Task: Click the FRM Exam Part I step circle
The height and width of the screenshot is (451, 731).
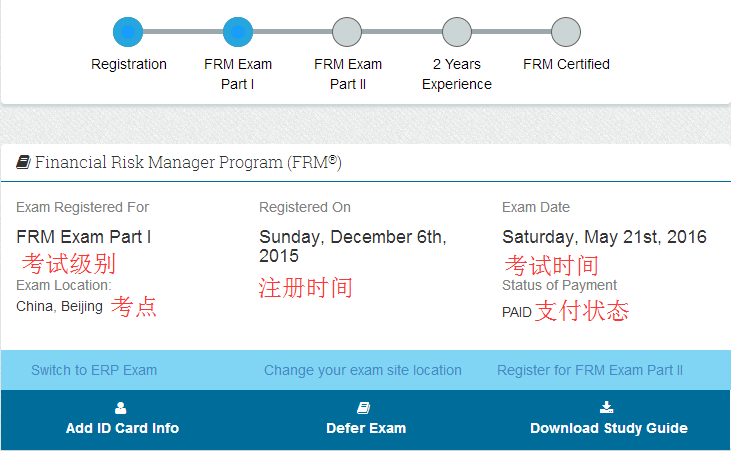Action: coord(238,32)
